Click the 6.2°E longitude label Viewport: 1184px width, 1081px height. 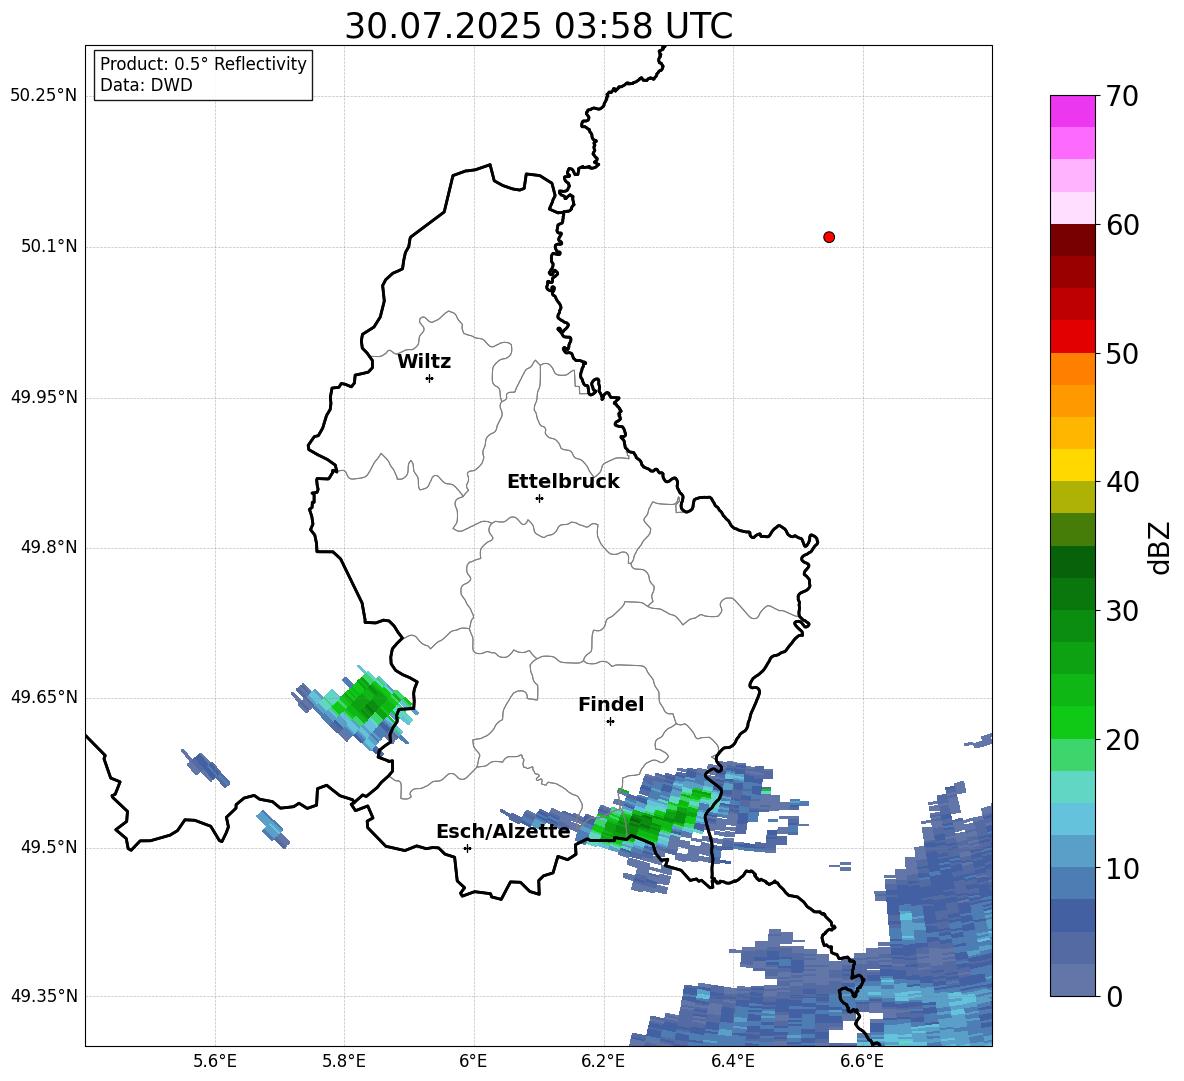coord(603,1061)
